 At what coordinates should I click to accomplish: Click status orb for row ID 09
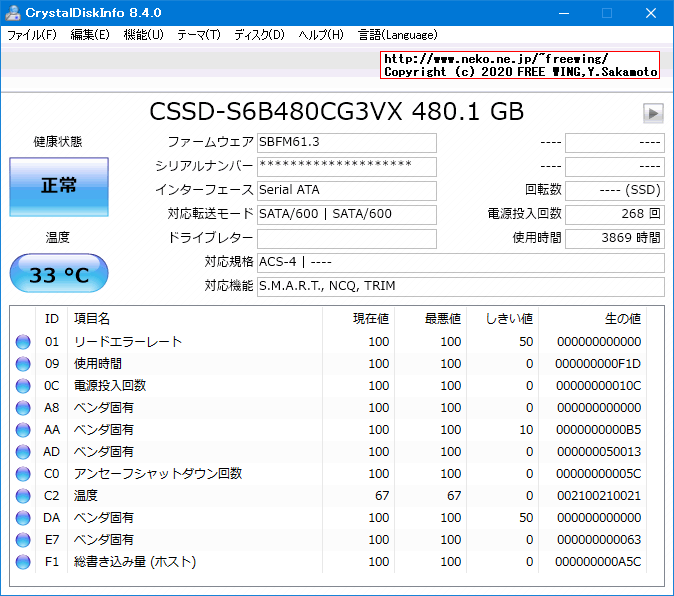tap(23, 364)
